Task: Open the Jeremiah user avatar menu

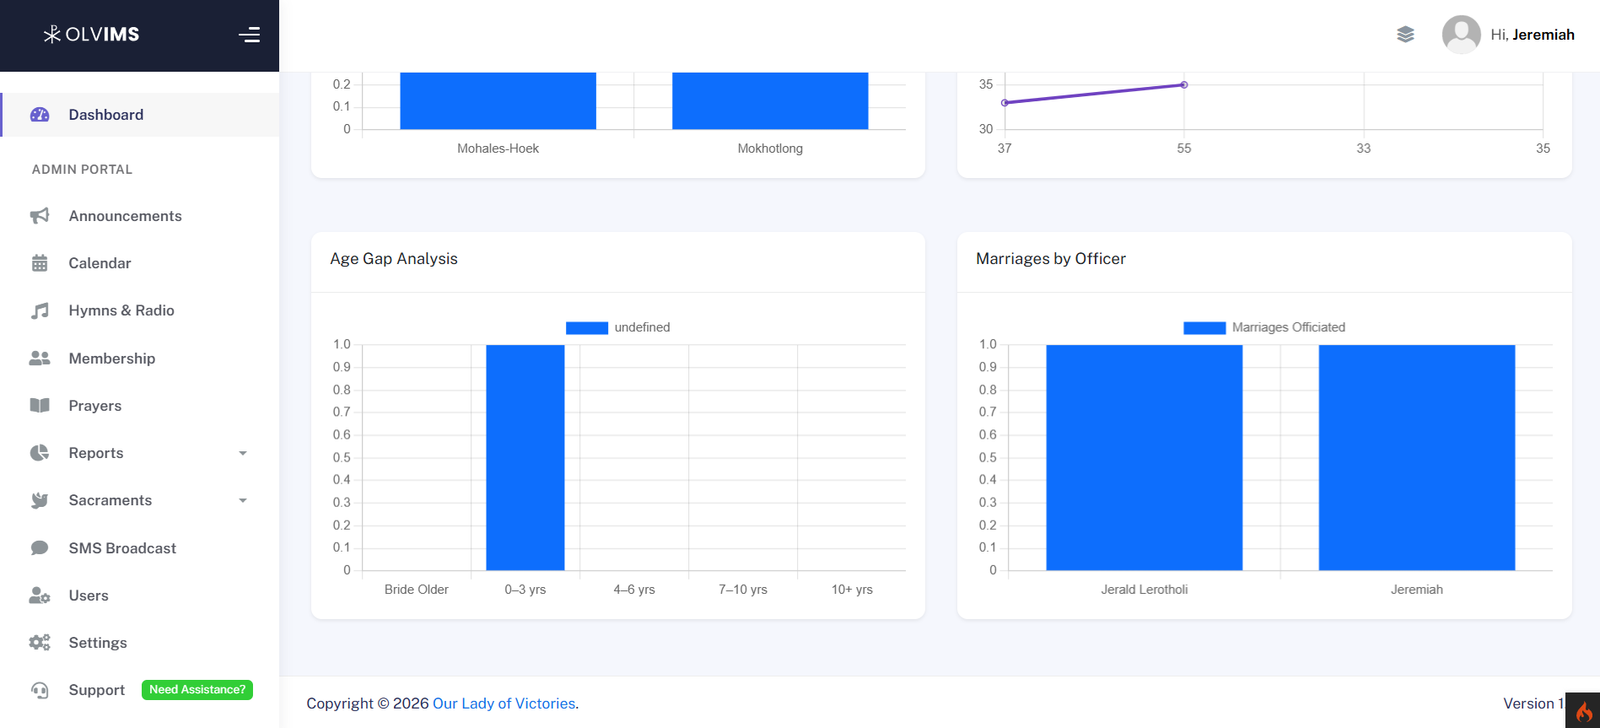Action: 1461,35
